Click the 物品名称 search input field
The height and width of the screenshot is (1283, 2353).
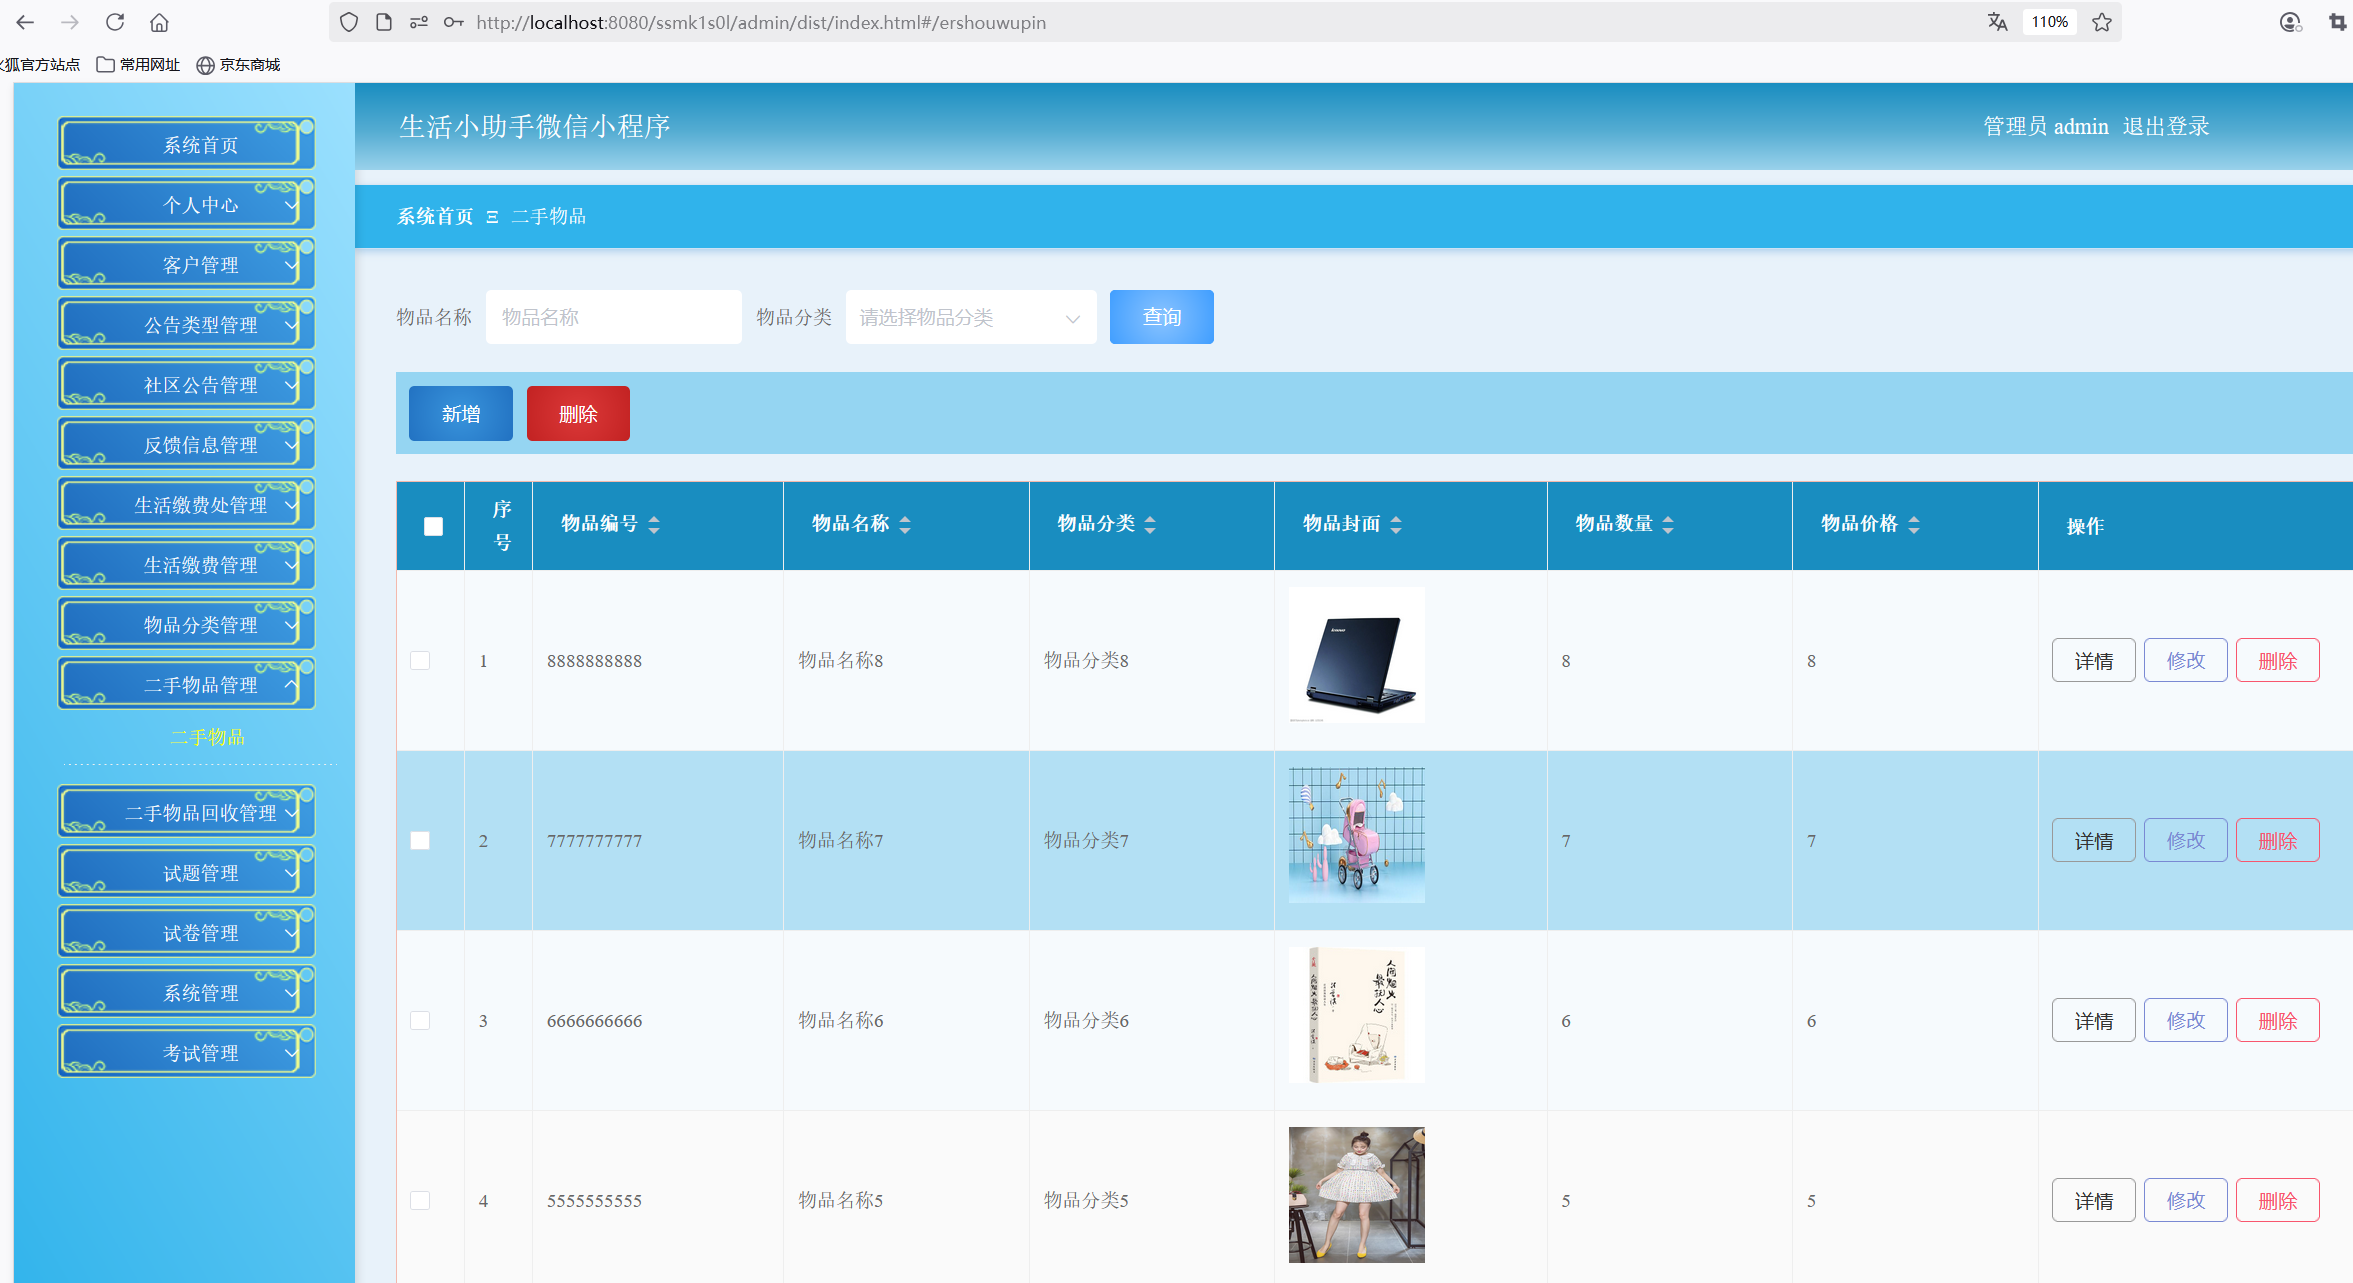tap(613, 318)
